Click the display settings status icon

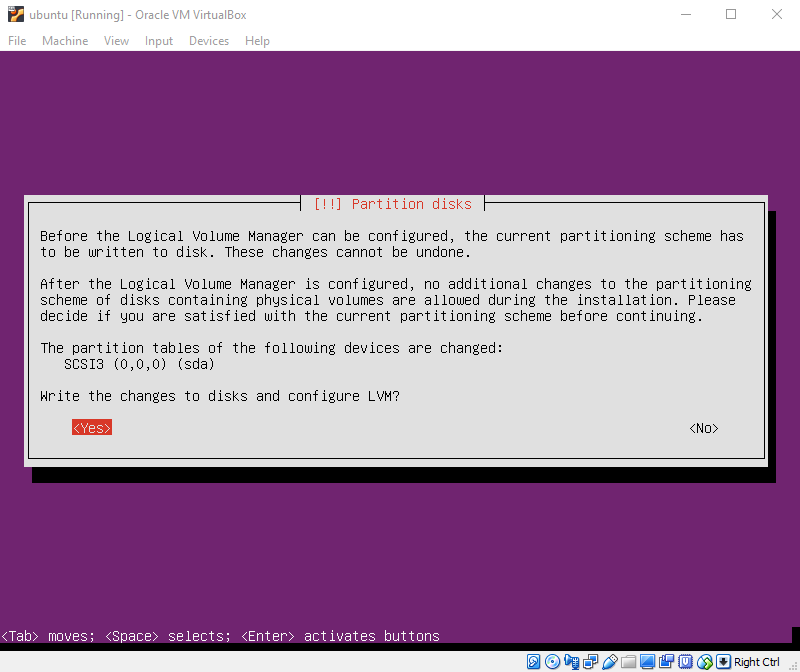[646, 661]
